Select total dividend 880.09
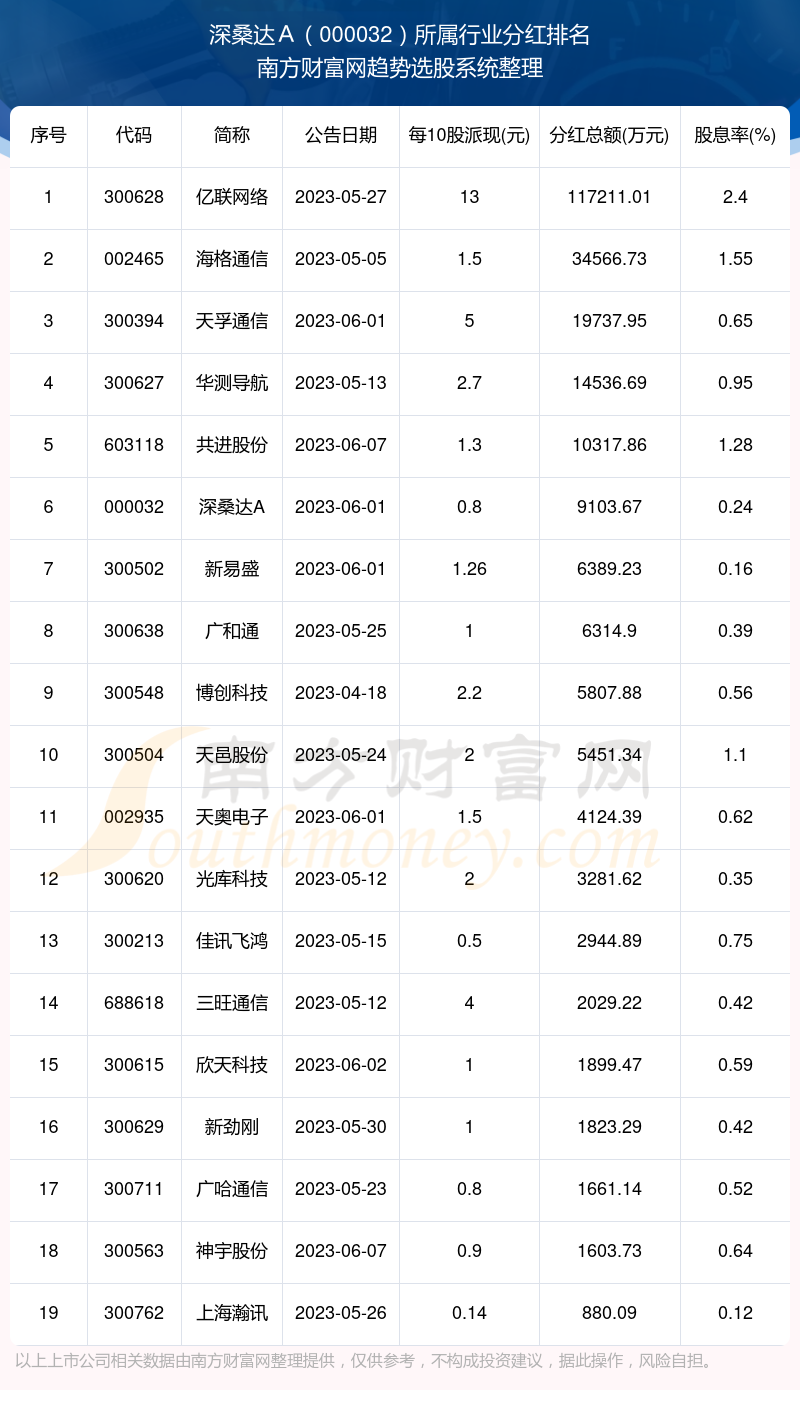Image resolution: width=800 pixels, height=1412 pixels. pos(609,1313)
